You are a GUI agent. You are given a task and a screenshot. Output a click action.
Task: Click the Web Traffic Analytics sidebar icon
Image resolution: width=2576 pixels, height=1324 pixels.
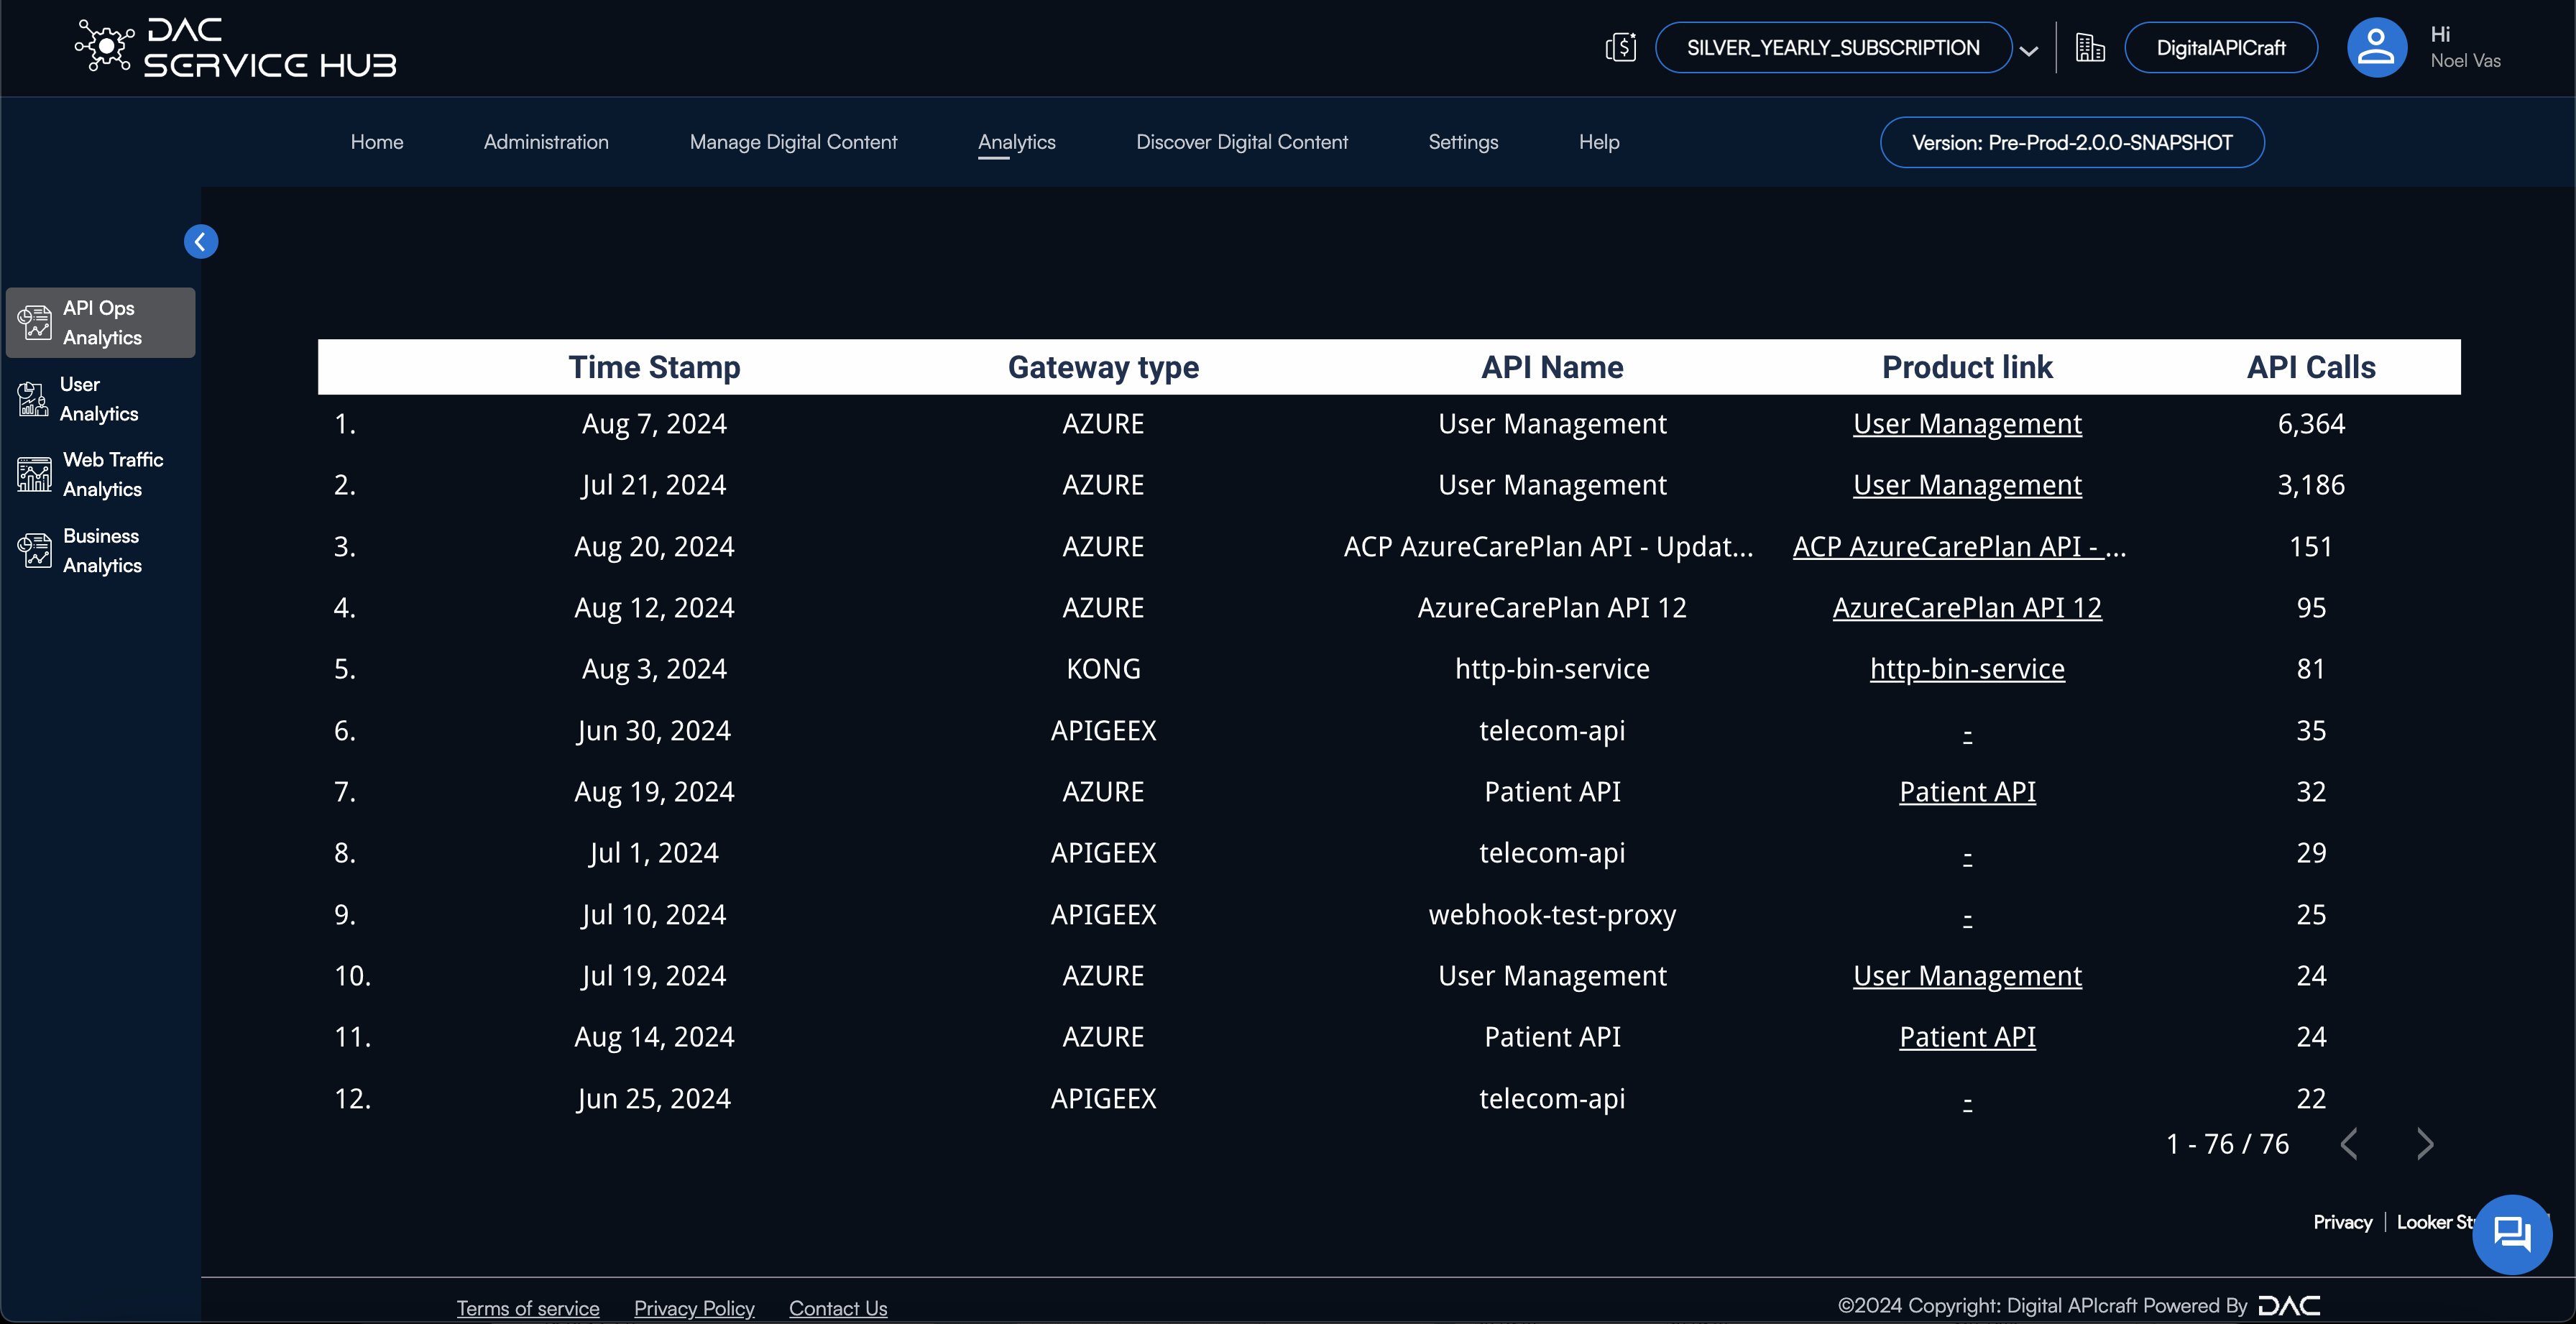(35, 474)
